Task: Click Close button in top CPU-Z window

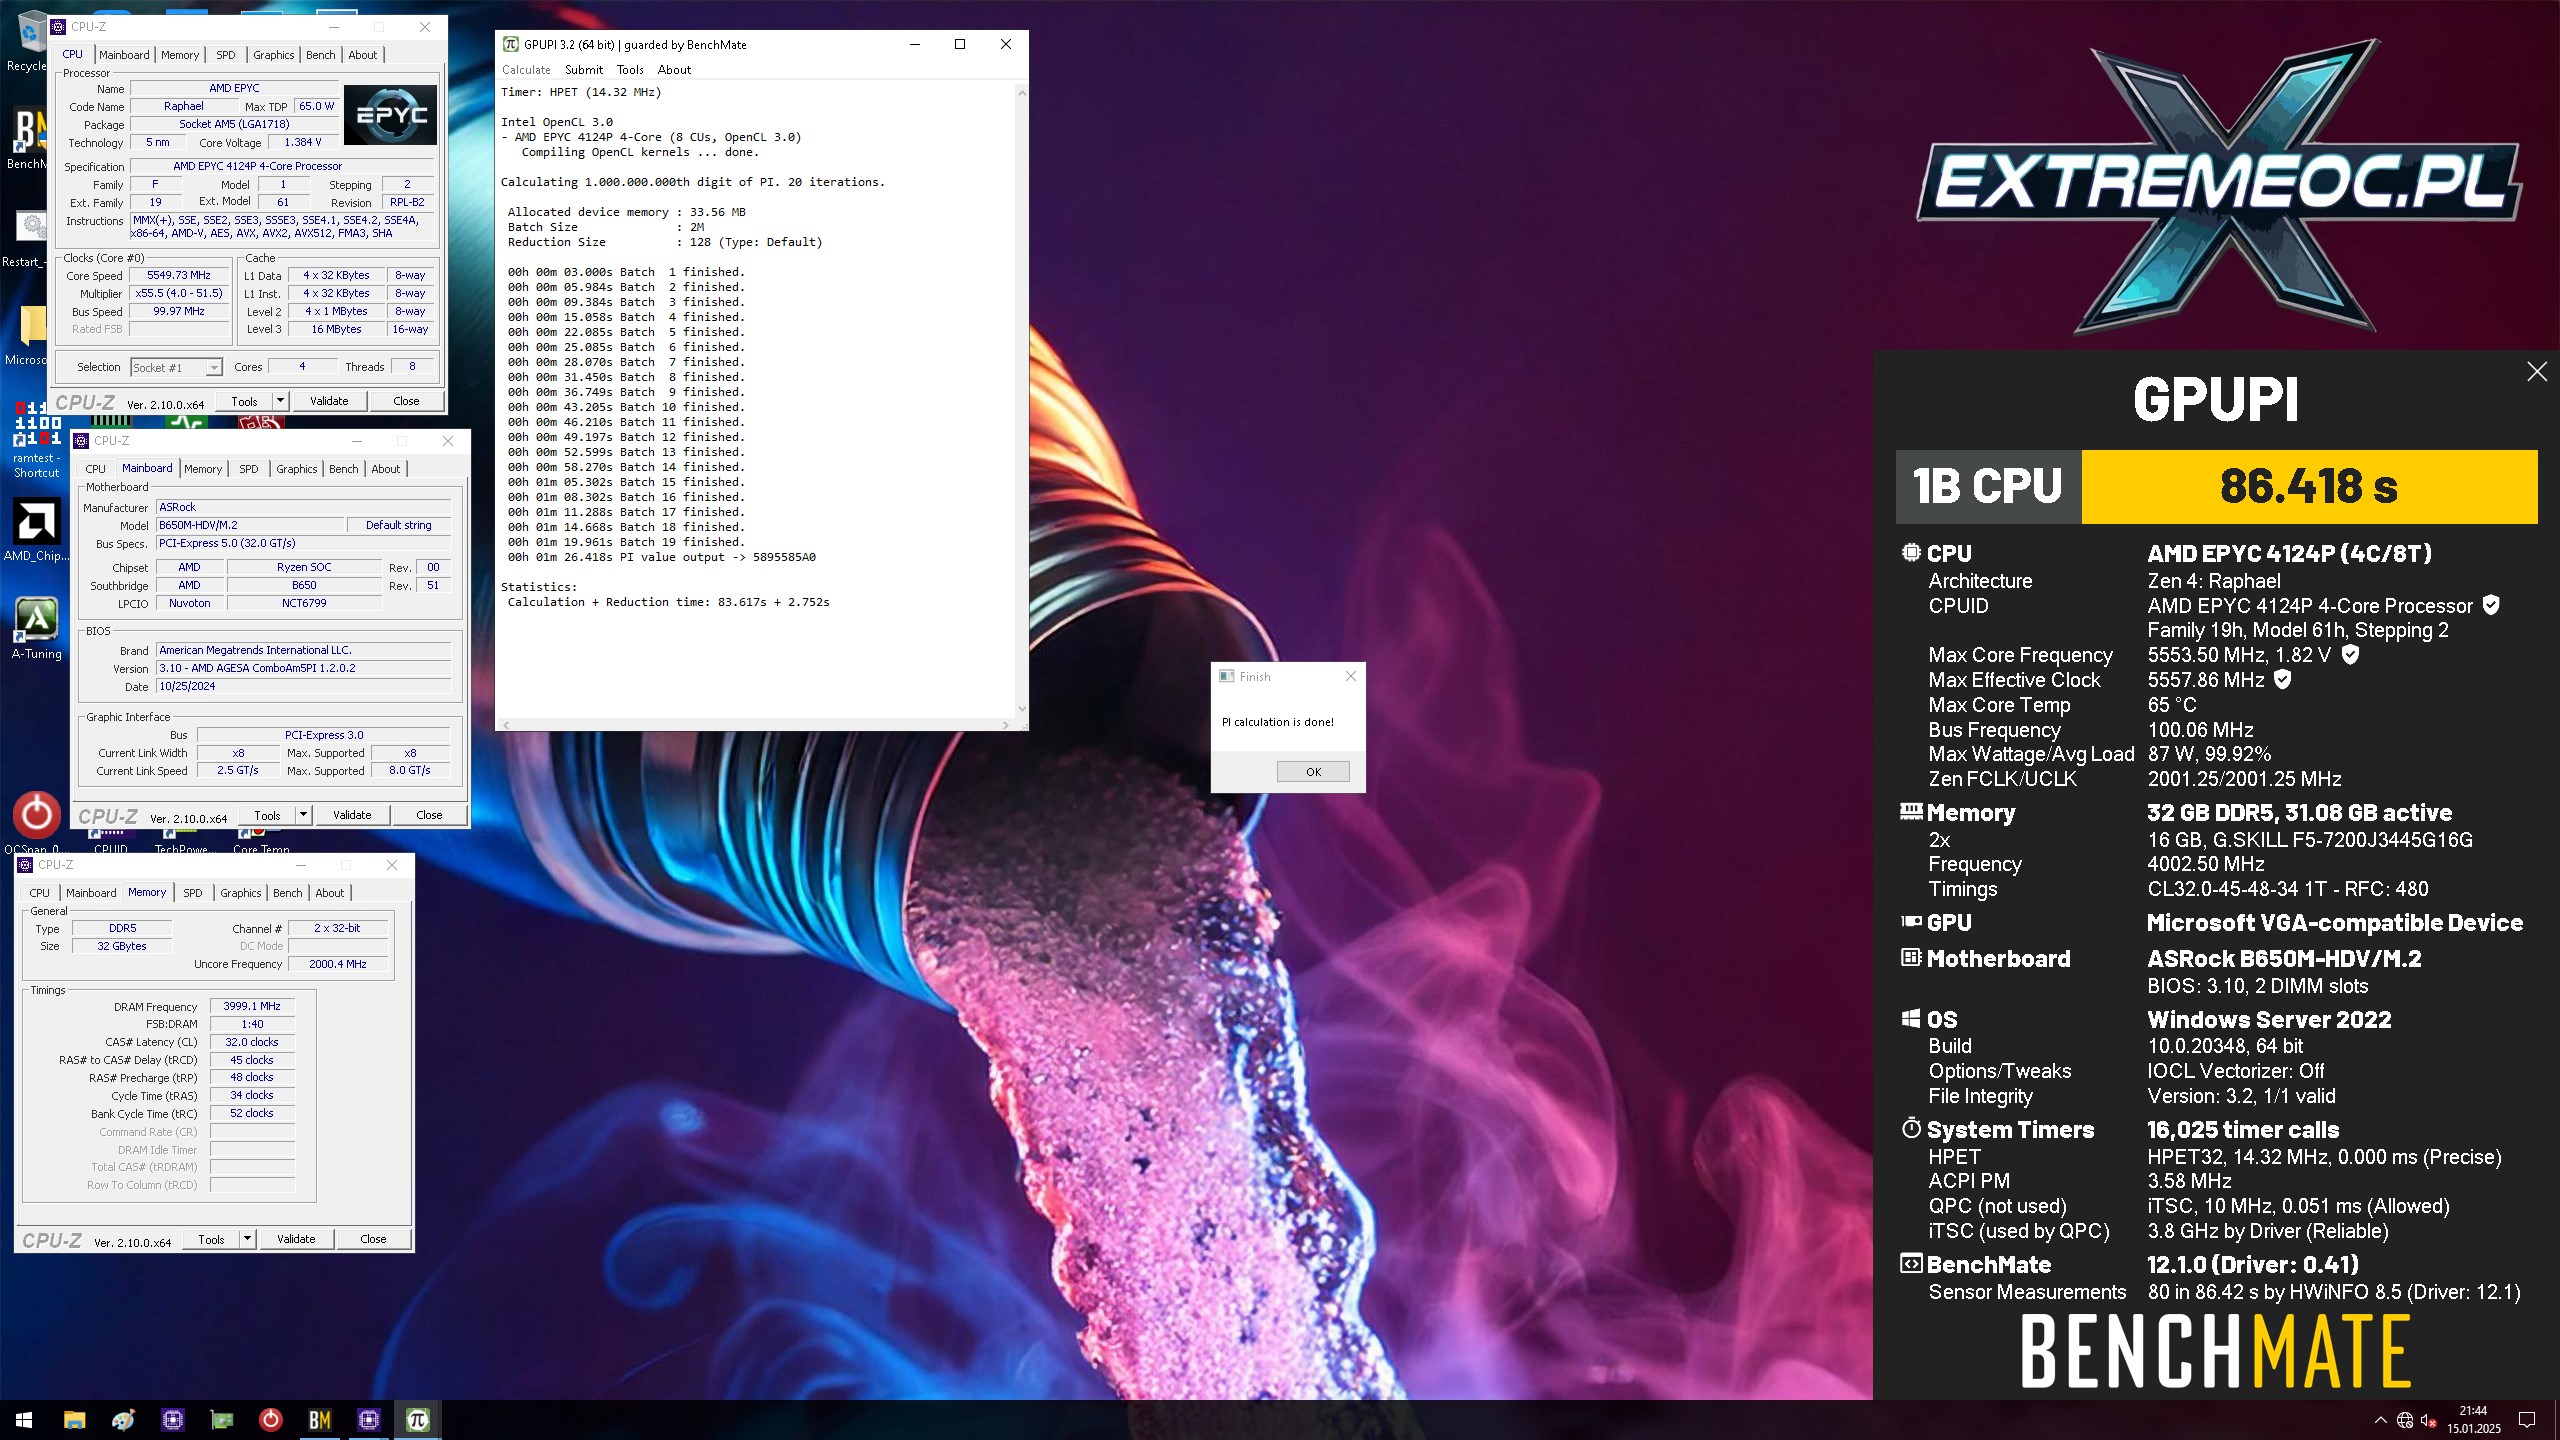Action: pos(406,401)
